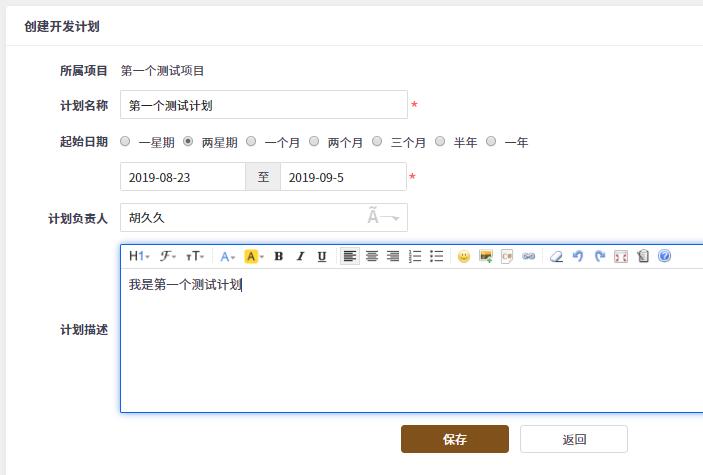Click the 返回 button
The width and height of the screenshot is (703, 475).
coord(574,439)
